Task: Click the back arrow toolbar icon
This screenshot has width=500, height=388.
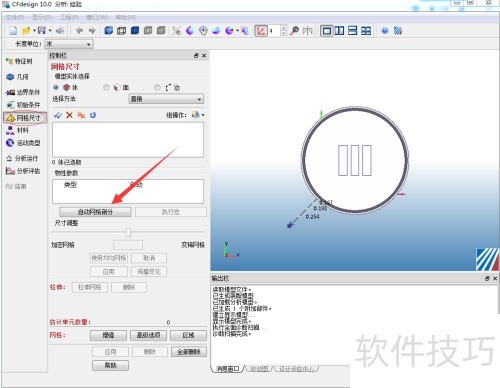Action: tap(79, 31)
